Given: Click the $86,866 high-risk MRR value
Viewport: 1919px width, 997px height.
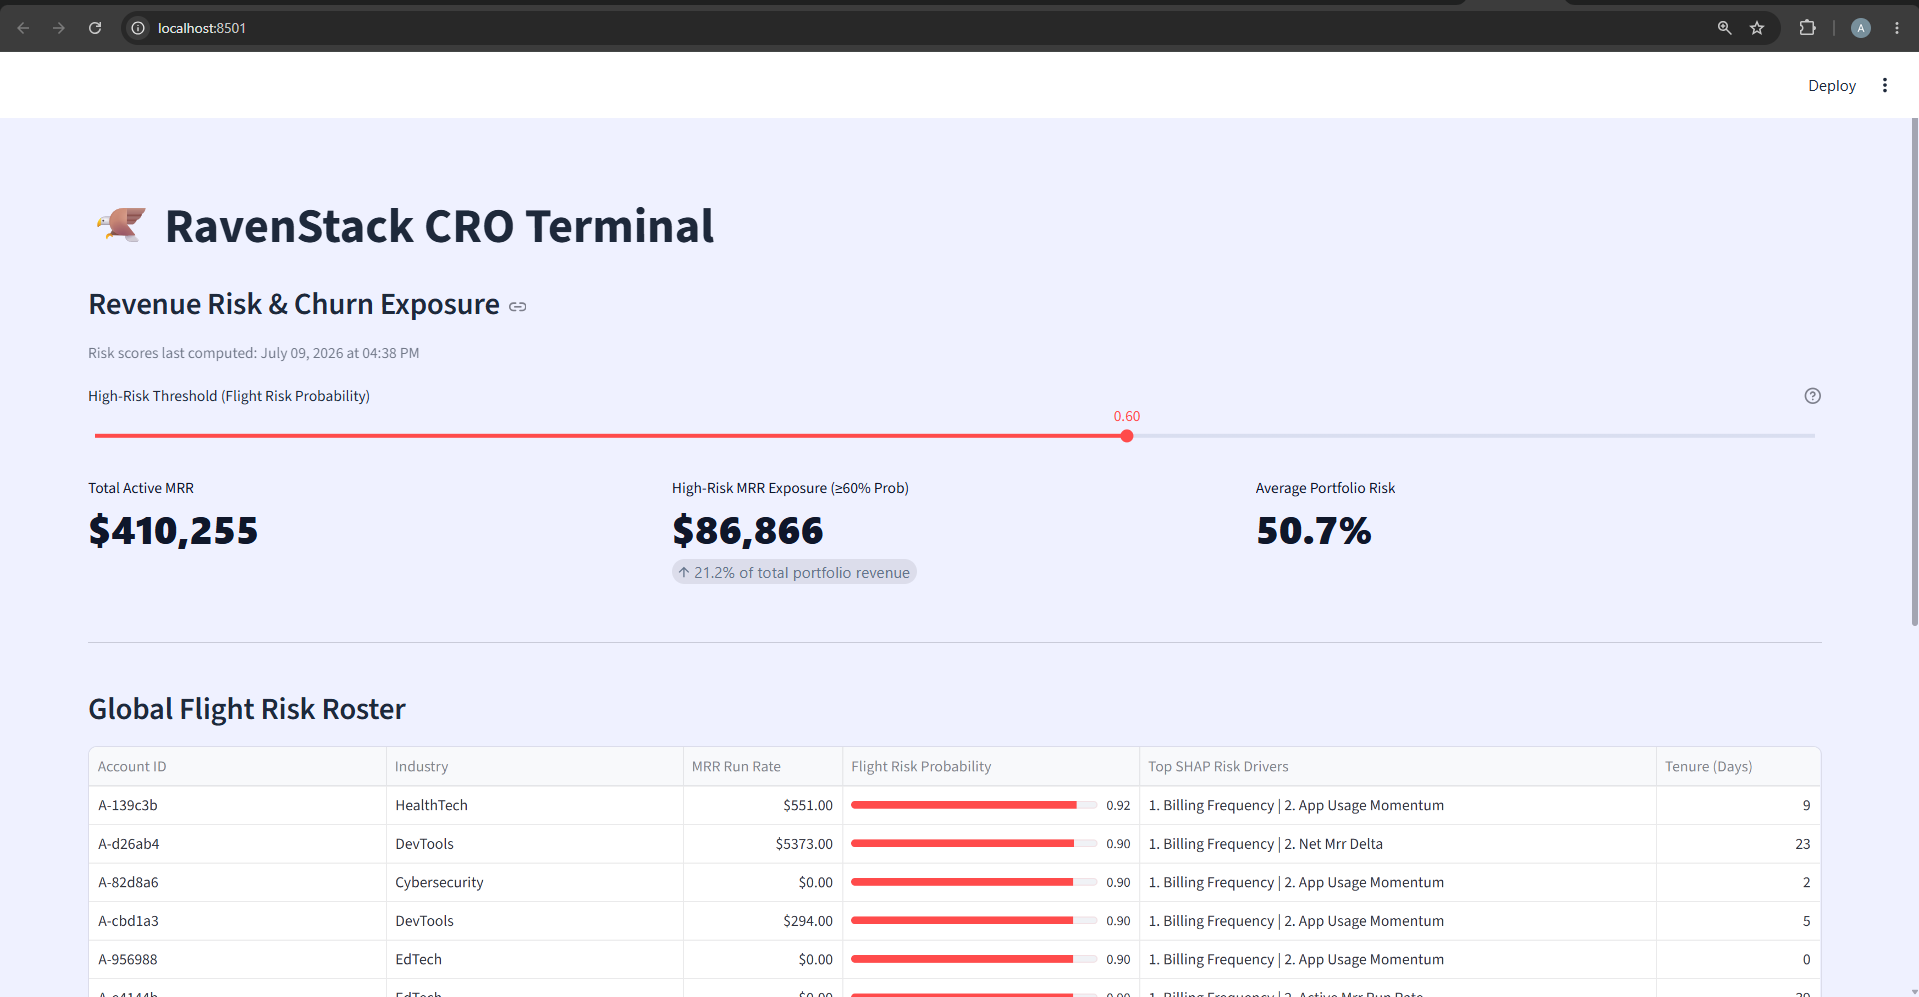Looking at the screenshot, I should [x=747, y=531].
